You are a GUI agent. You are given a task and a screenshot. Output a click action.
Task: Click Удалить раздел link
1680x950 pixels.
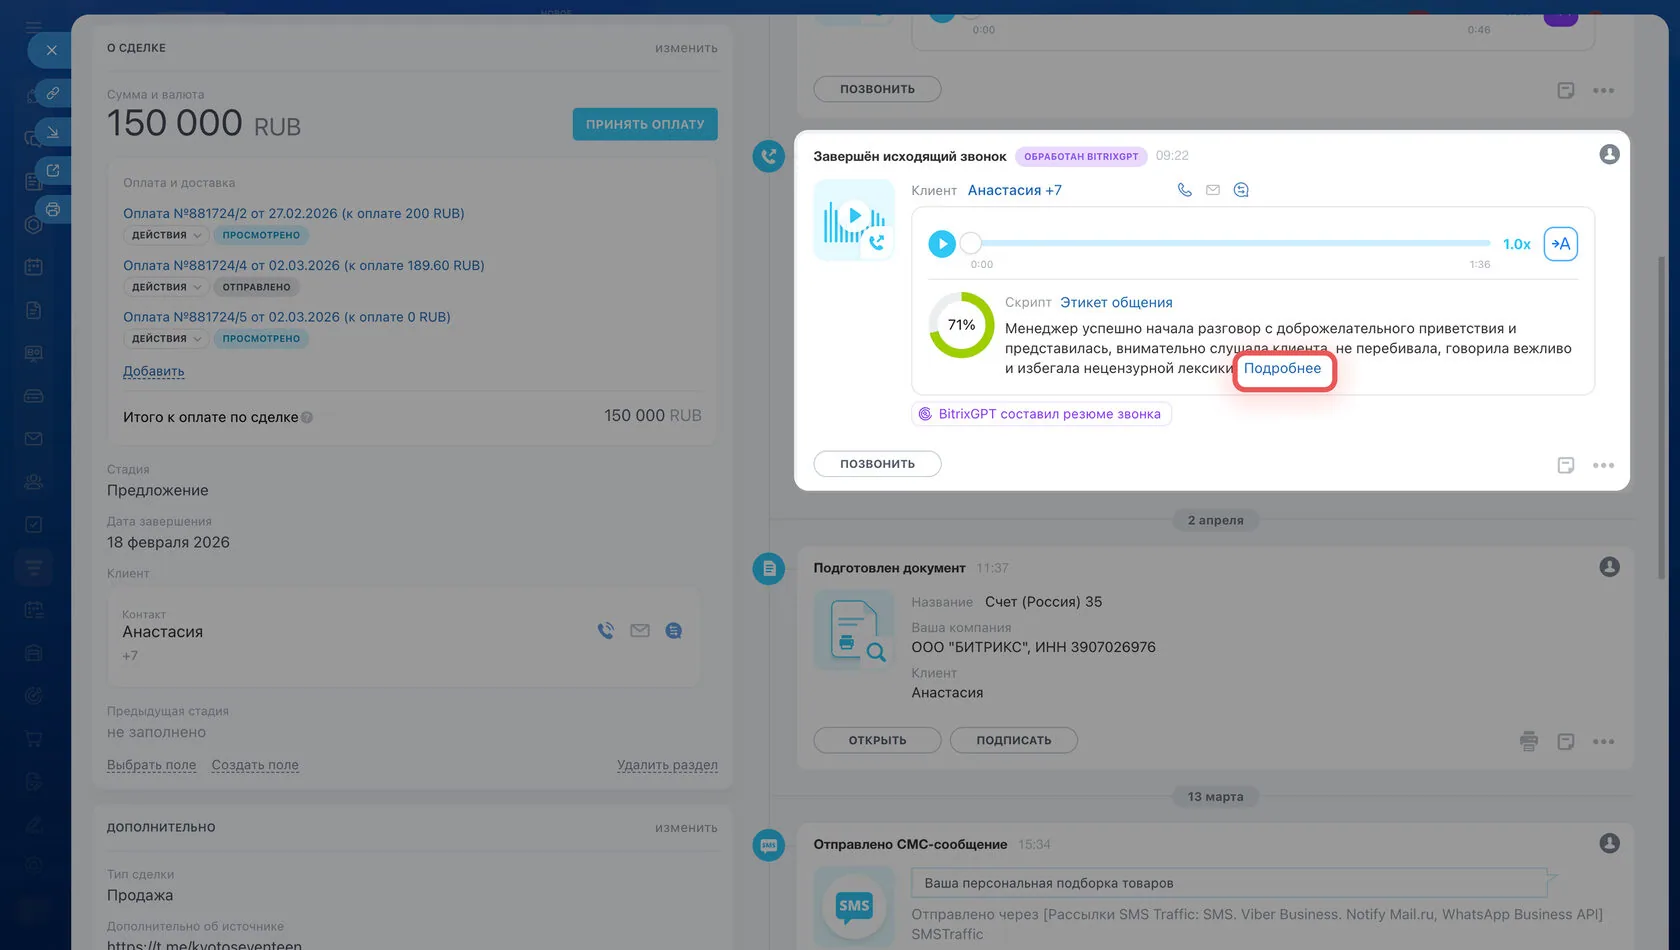(667, 765)
